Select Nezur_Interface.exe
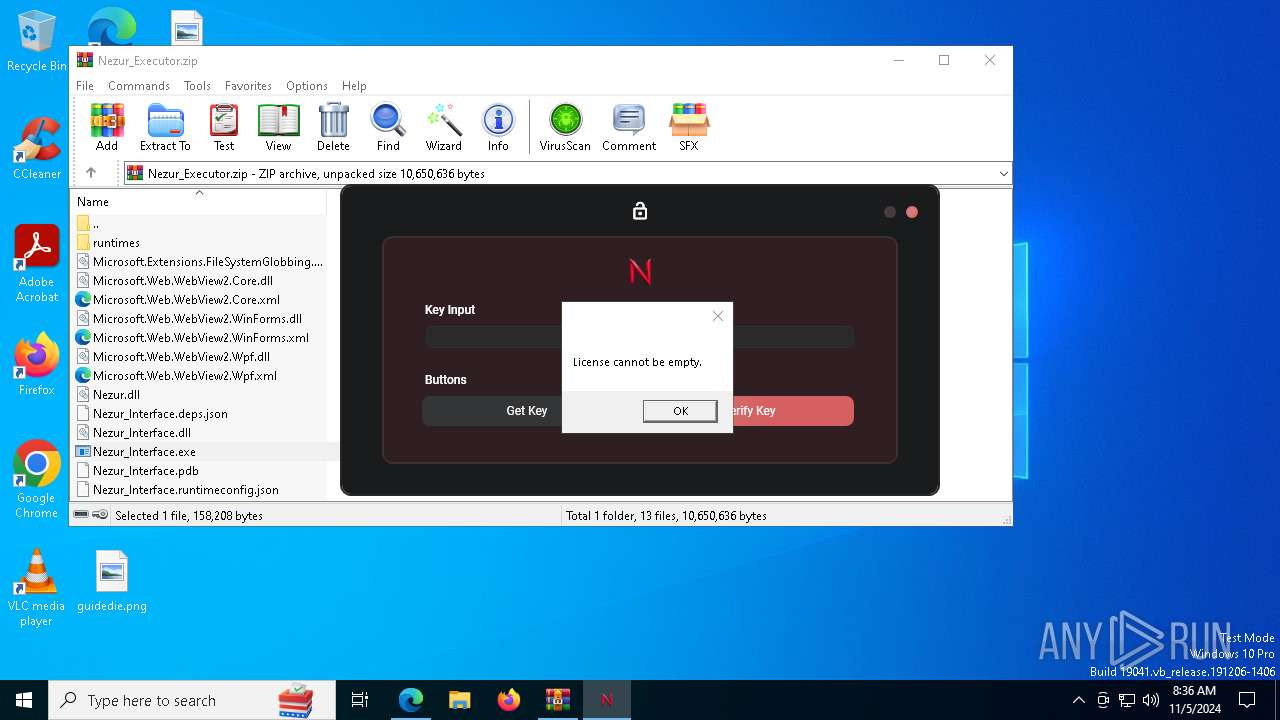The width and height of the screenshot is (1280, 720). pos(199,452)
